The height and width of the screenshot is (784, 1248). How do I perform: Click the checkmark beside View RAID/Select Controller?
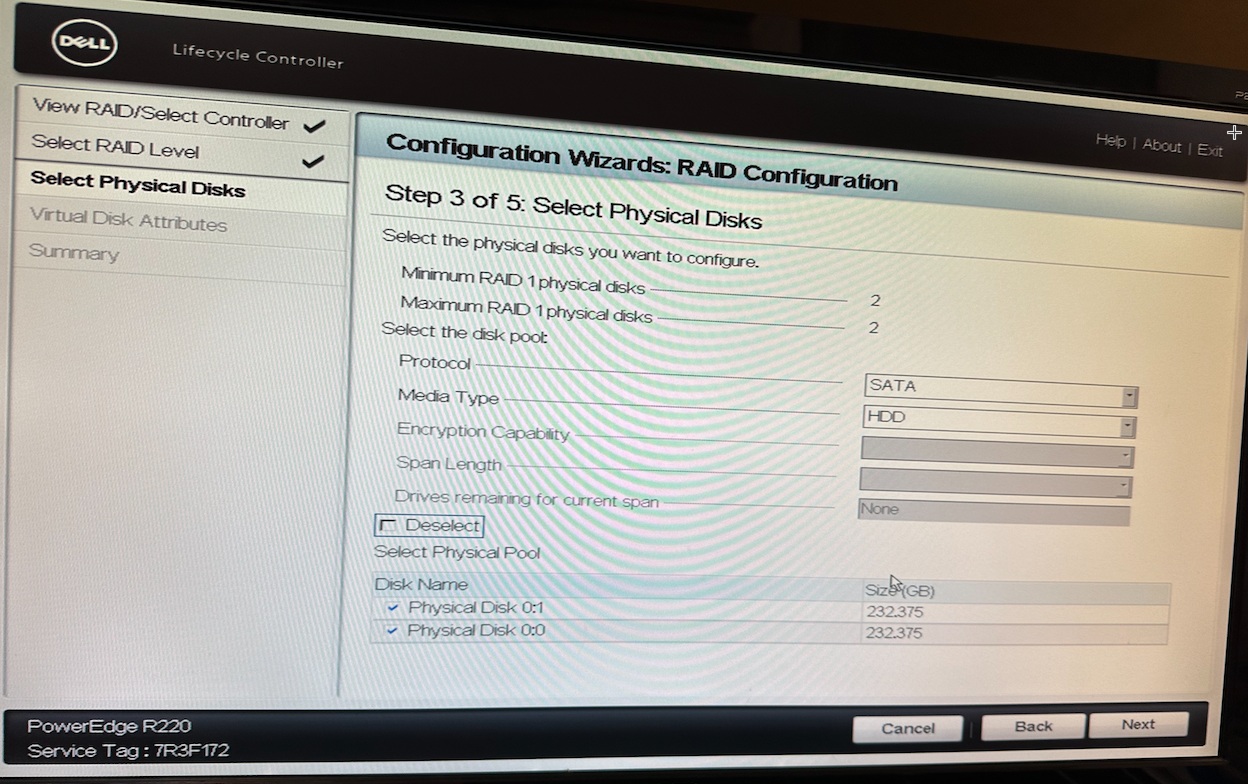315,126
